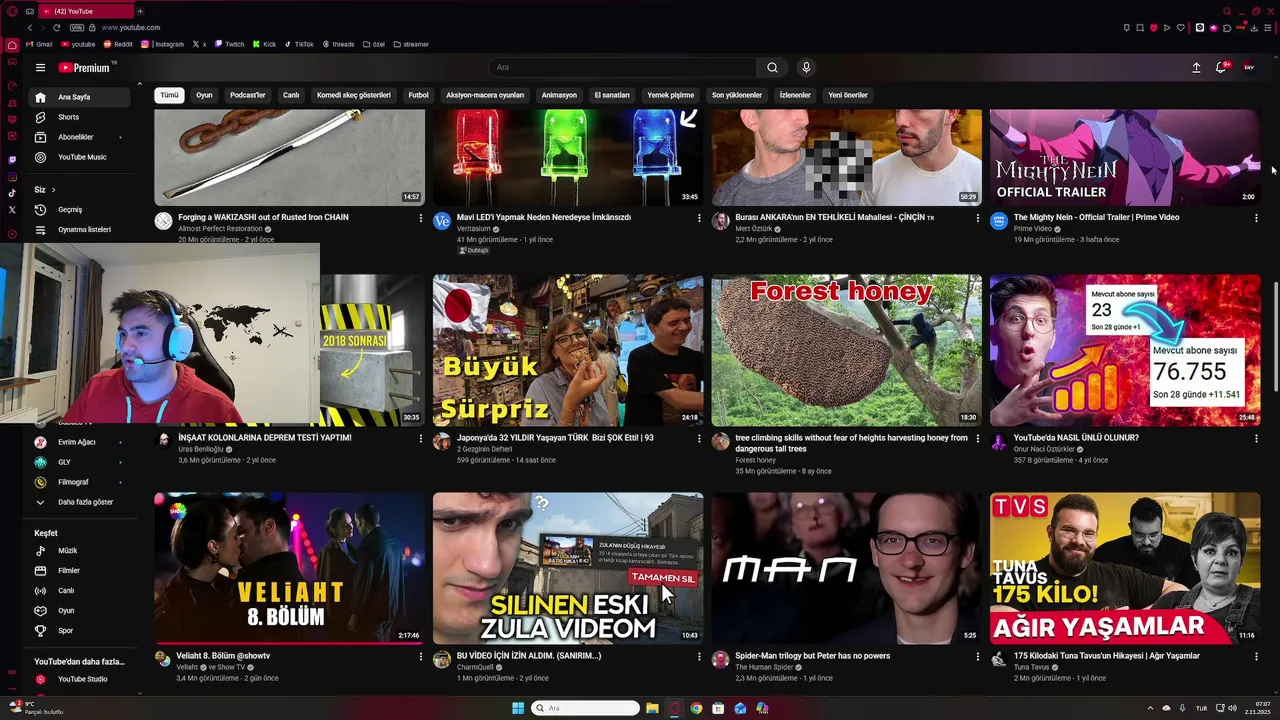Screen dimensions: 1280x720
Task: Open Evrim Ağacı subscription
Action: 78,442
